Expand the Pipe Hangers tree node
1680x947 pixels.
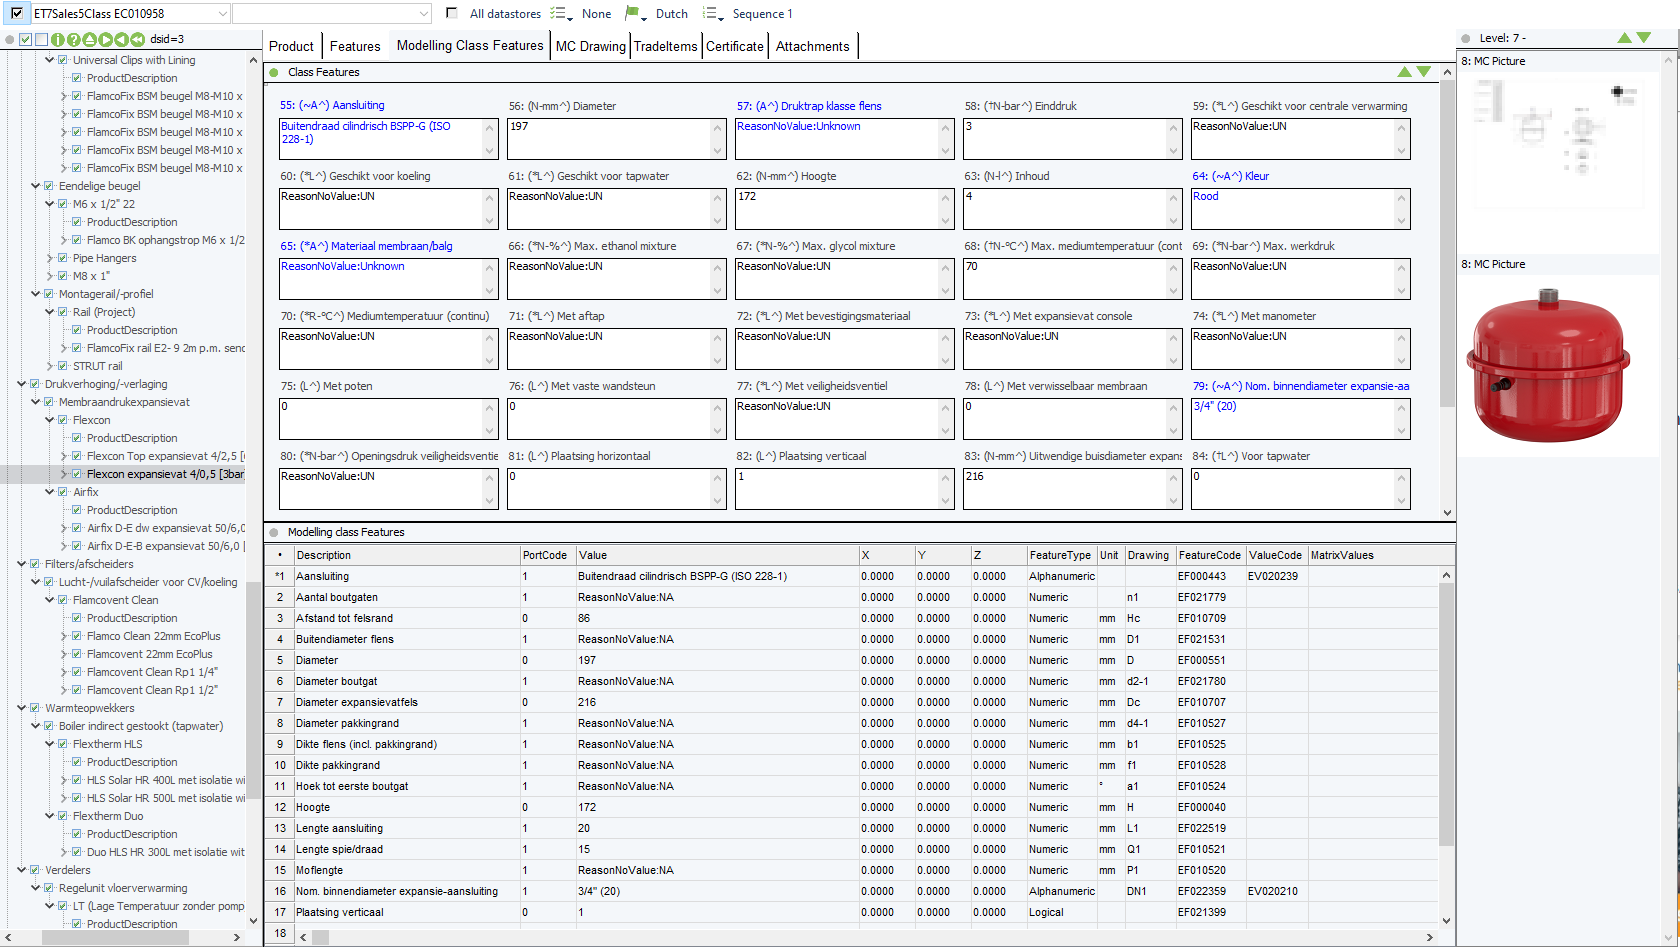point(49,258)
